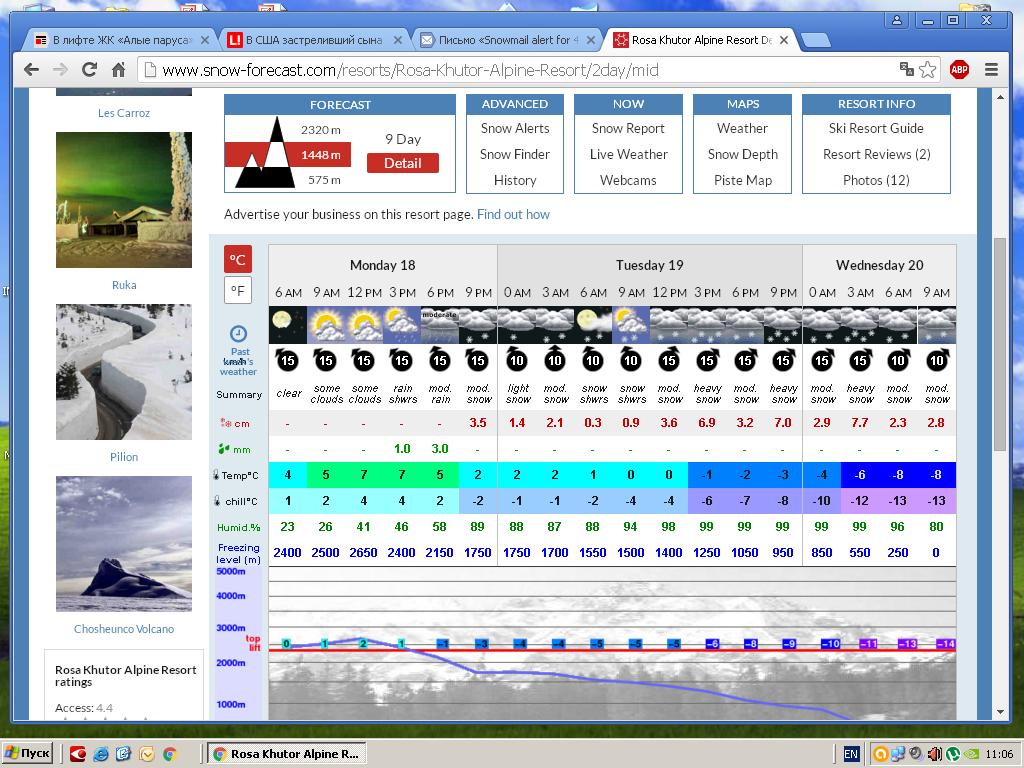This screenshot has width=1024, height=768.
Task: Launch Chrome from the quick launch bar
Action: [170, 754]
